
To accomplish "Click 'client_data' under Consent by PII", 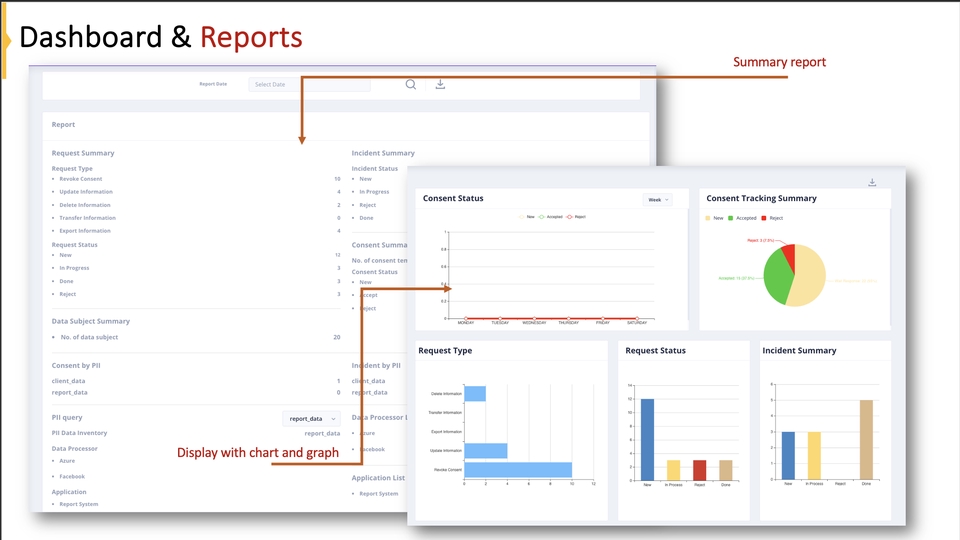I will [x=69, y=381].
